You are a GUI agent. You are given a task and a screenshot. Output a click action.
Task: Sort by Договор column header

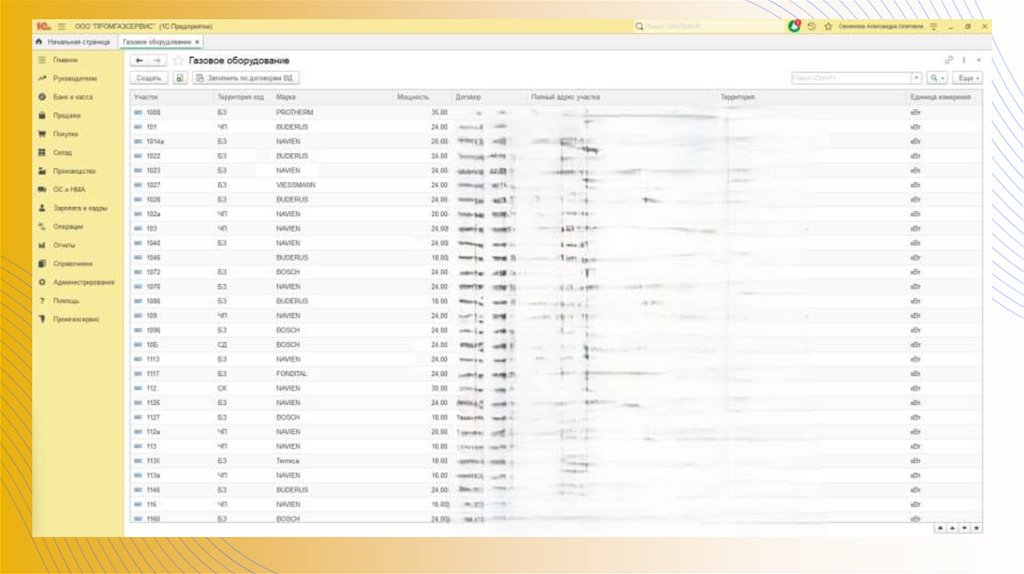coord(468,97)
